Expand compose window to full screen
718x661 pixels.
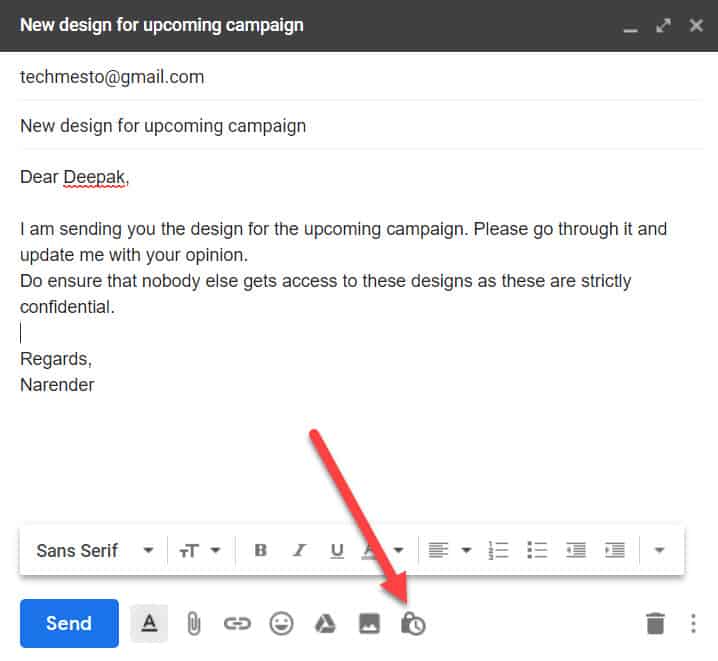664,26
